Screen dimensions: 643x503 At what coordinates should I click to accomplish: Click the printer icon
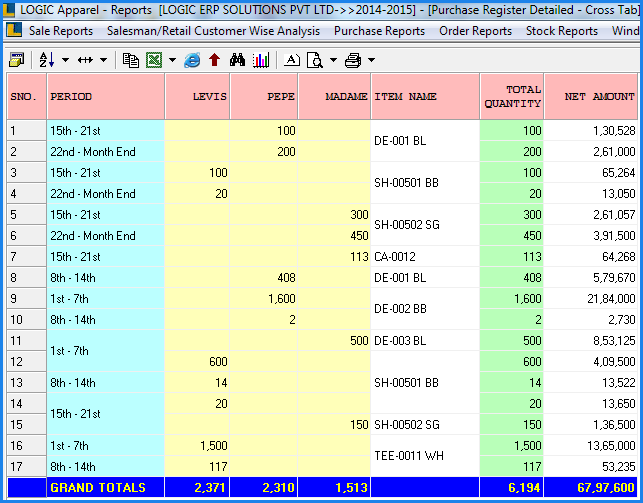click(353, 60)
